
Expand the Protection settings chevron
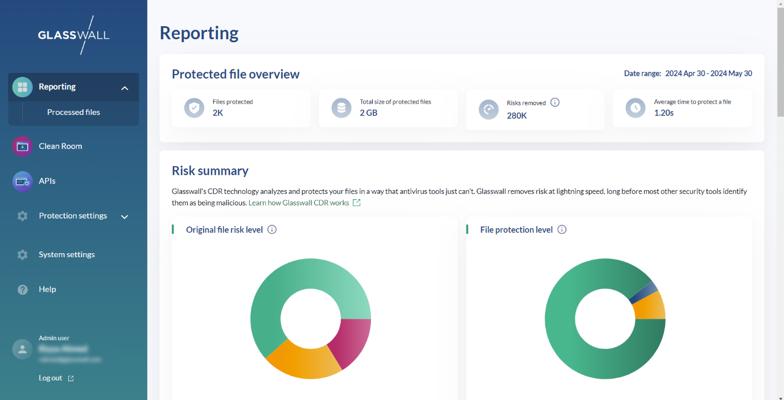[x=125, y=217]
